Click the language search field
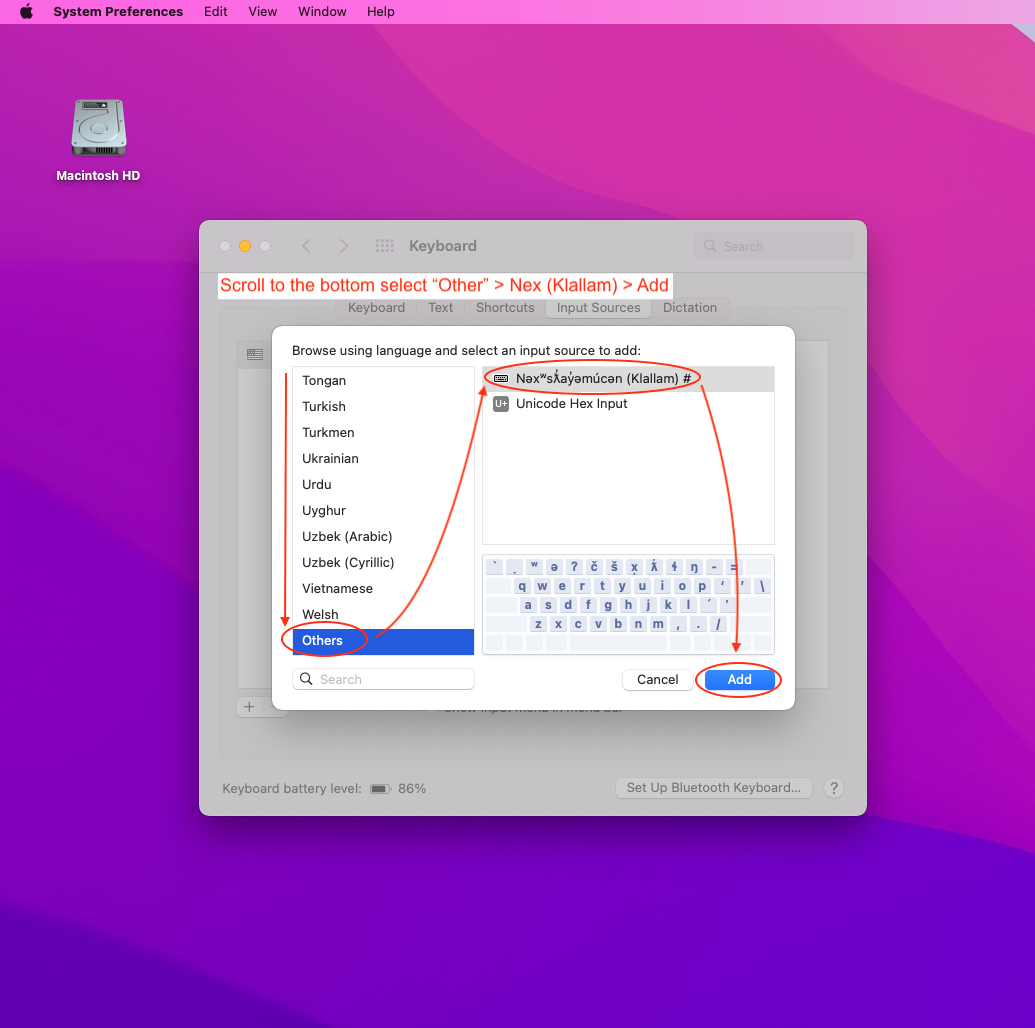This screenshot has width=1035, height=1028. (x=383, y=679)
